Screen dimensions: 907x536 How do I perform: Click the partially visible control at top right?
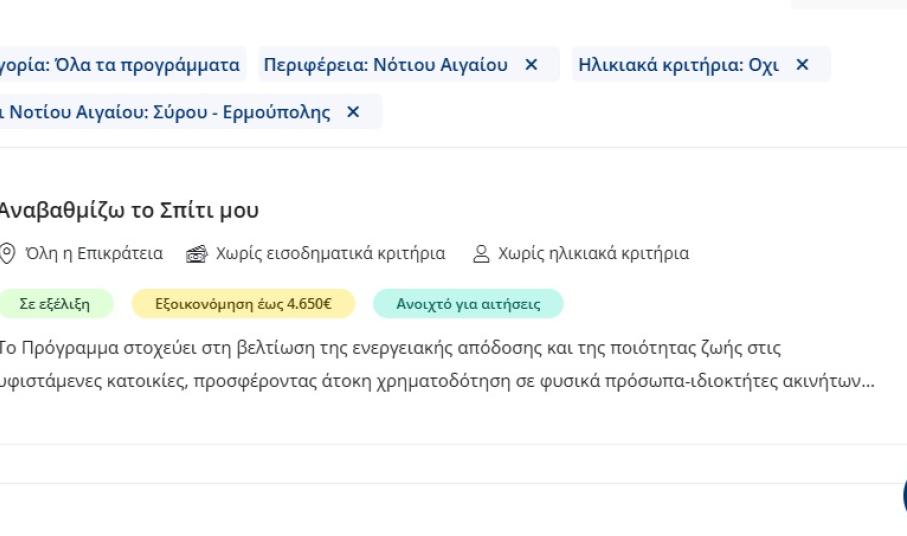pyautogui.click(x=848, y=4)
